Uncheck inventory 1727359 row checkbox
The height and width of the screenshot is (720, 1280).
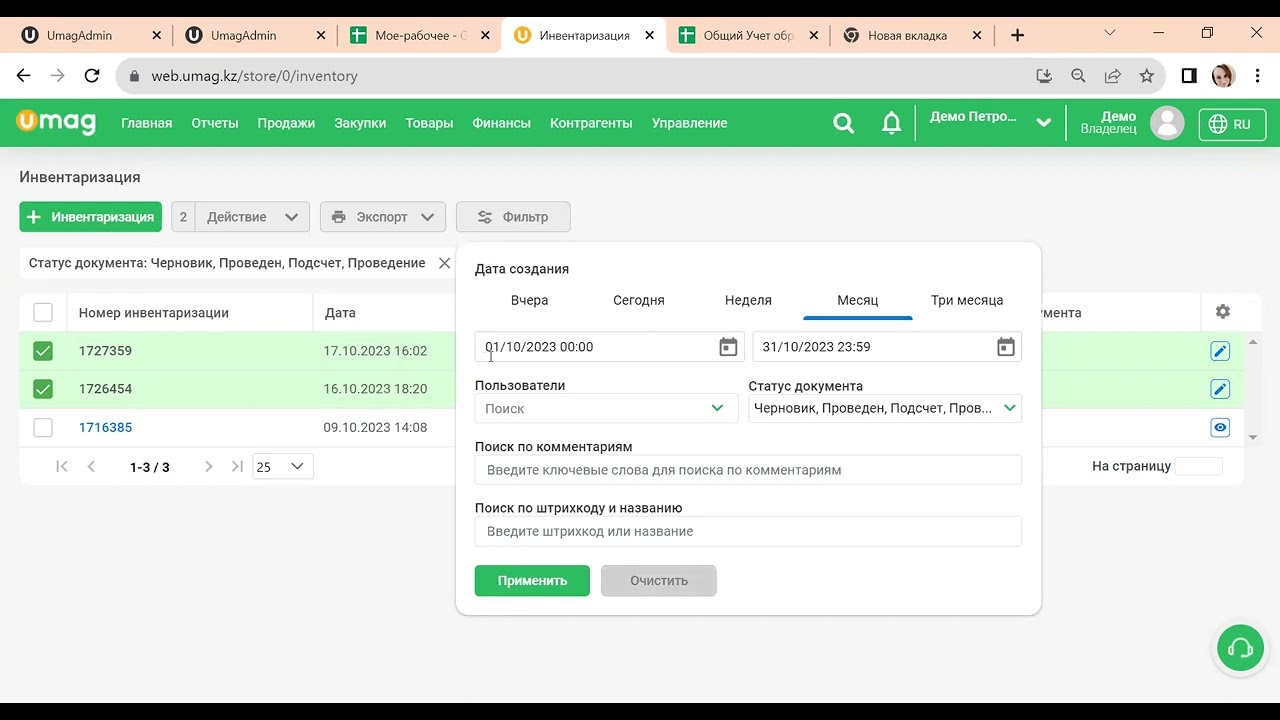tap(43, 351)
